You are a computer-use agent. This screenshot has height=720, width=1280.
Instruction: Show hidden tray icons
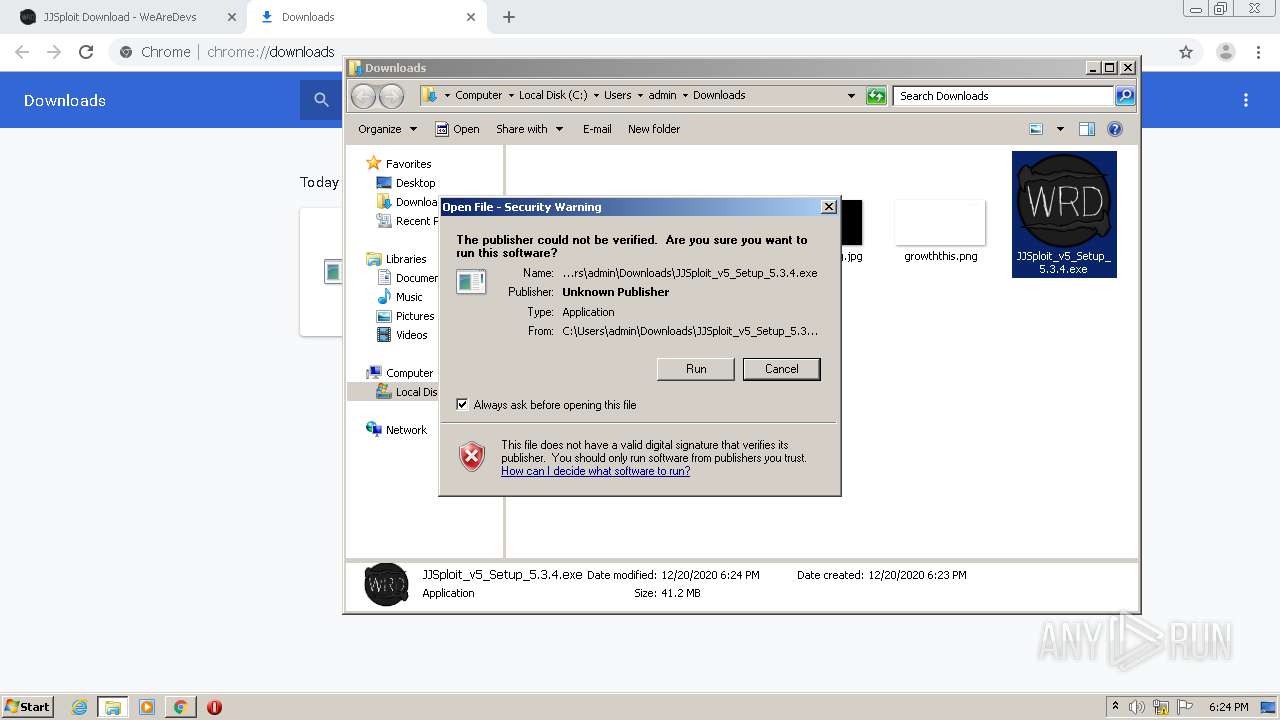[1115, 707]
